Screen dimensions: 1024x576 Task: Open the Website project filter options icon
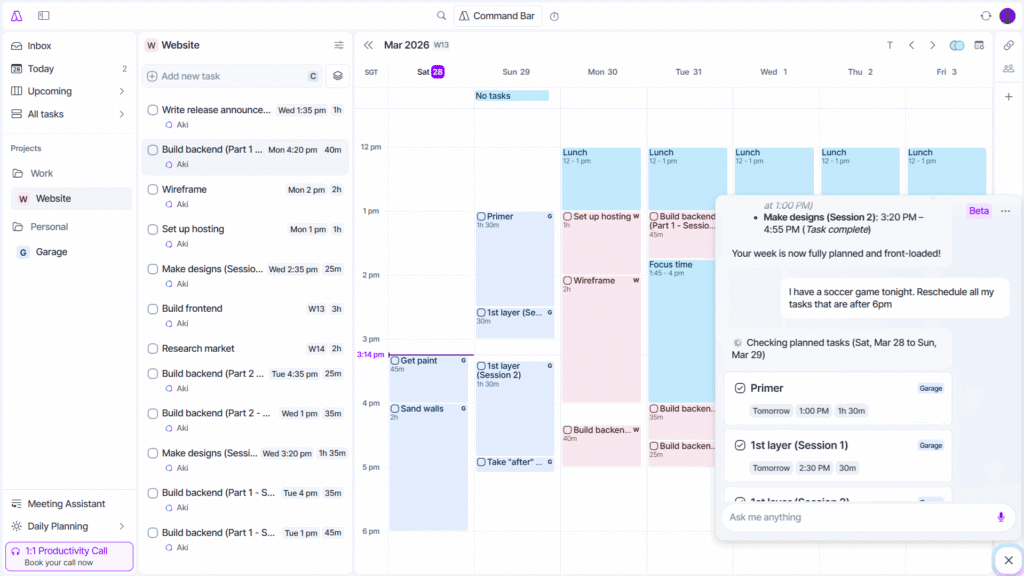(x=338, y=44)
